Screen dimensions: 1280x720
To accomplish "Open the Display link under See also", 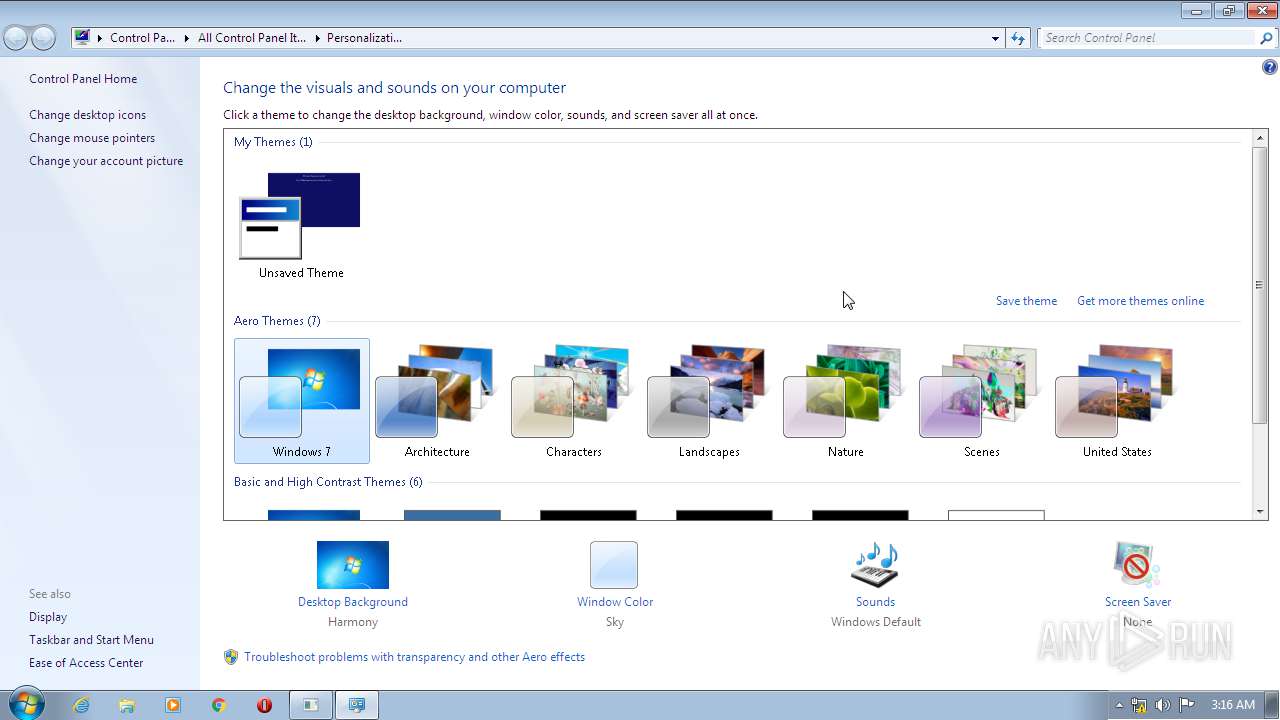I will [48, 617].
